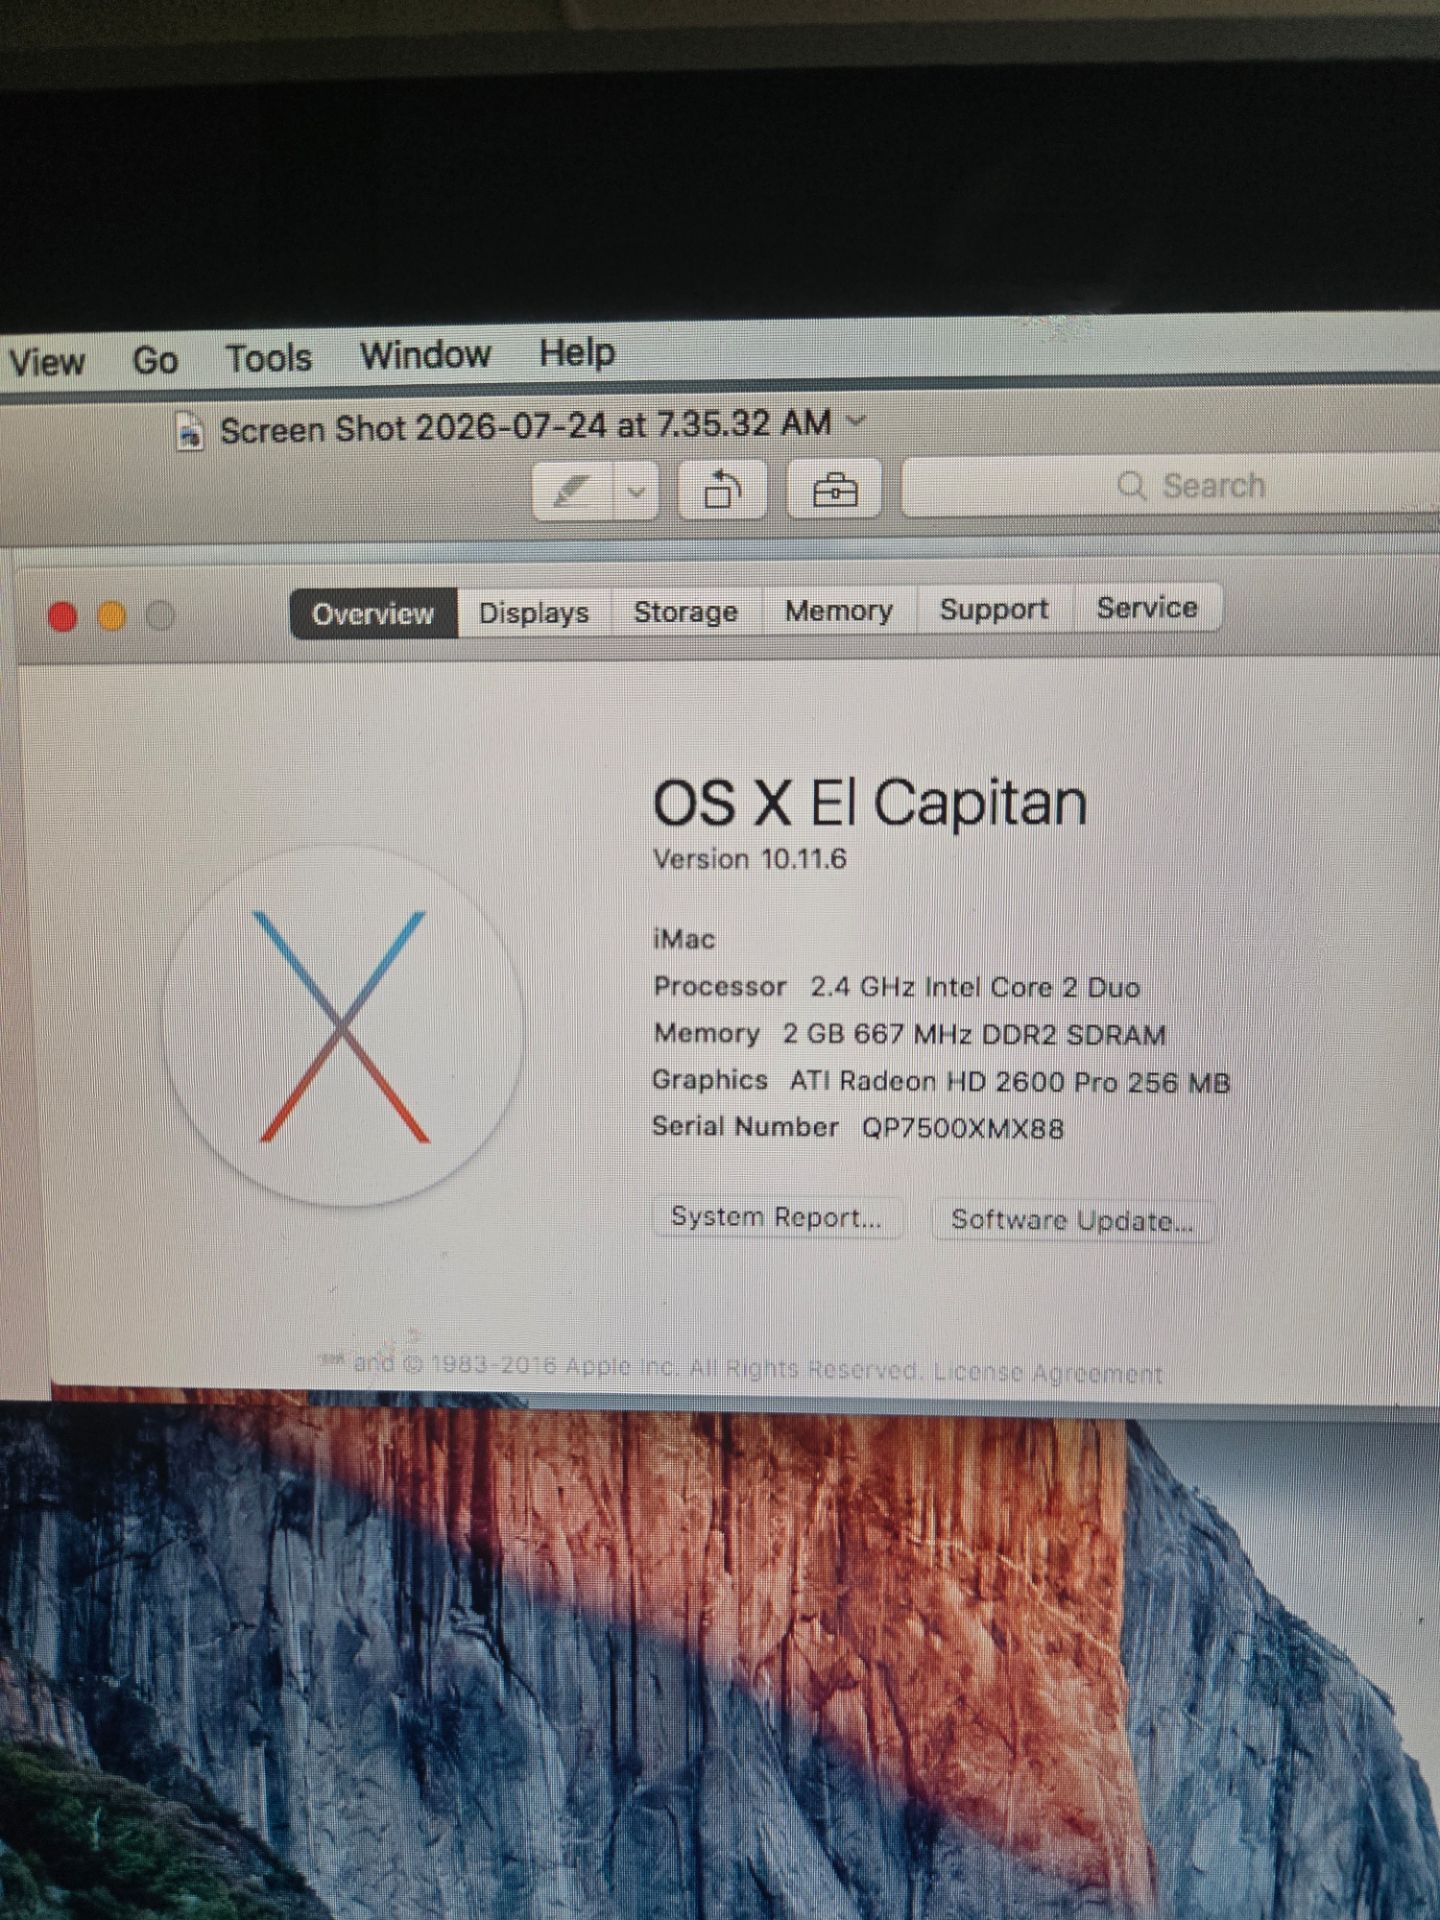Open the Go menu
Image resolution: width=1440 pixels, height=1920 pixels.
(156, 359)
